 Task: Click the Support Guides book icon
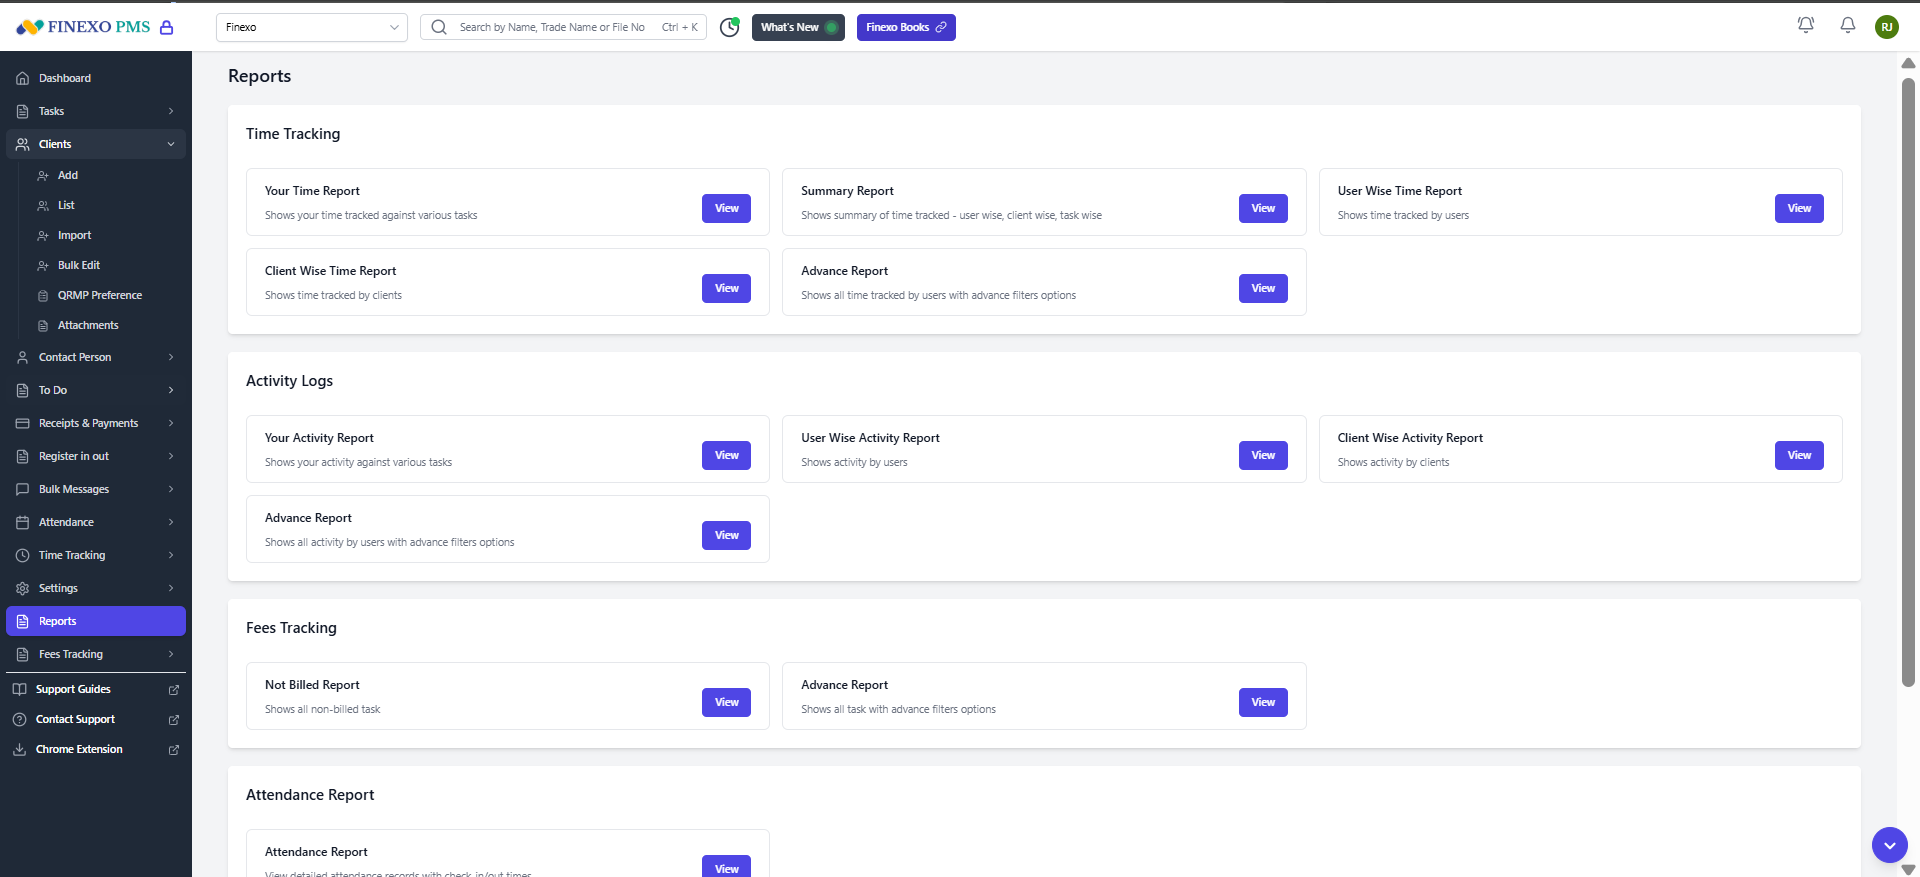pyautogui.click(x=19, y=689)
